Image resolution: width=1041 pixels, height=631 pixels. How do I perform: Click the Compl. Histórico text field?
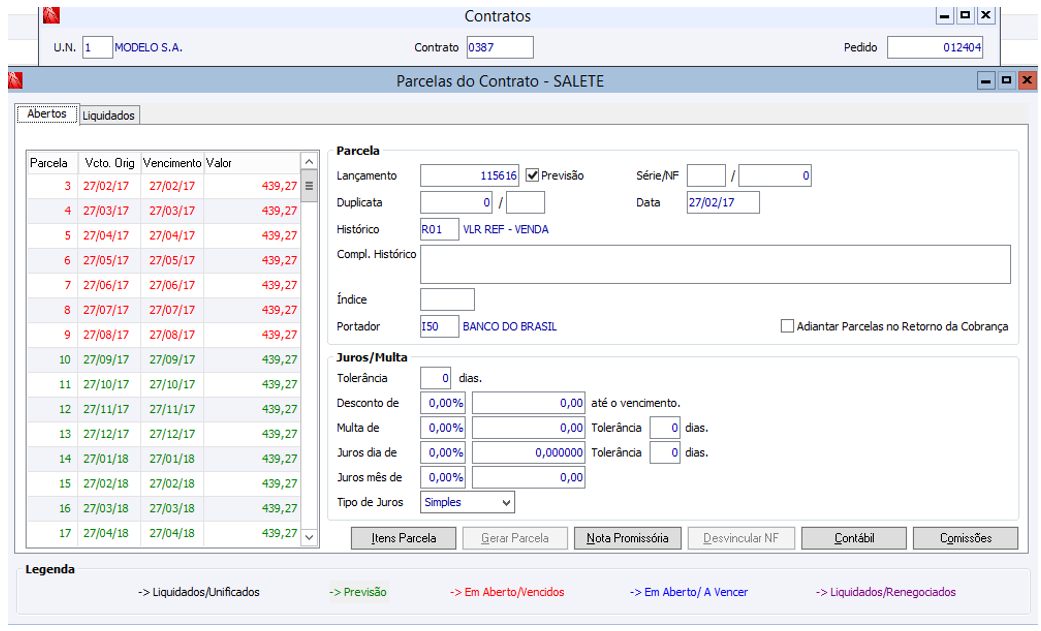coord(714,265)
